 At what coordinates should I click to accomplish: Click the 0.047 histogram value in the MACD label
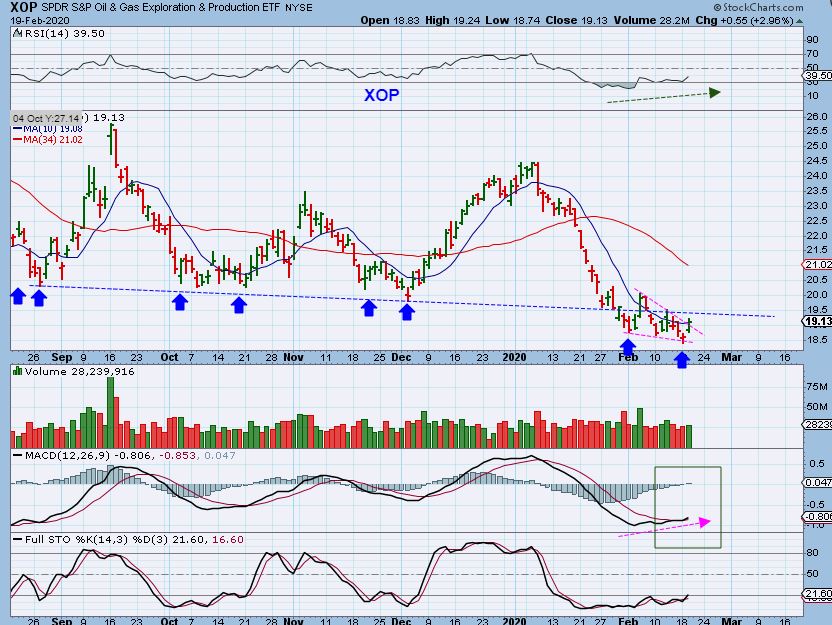(x=220, y=455)
